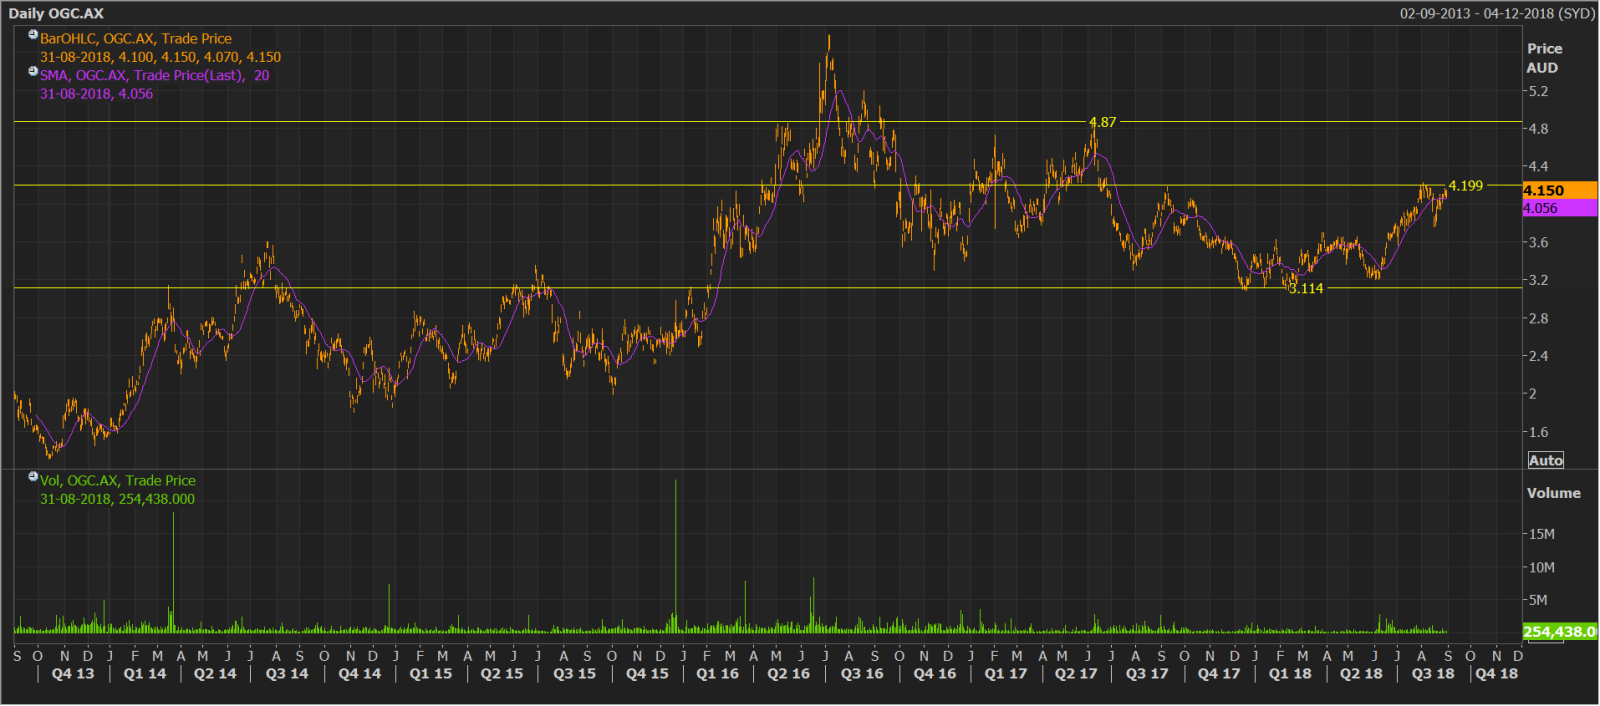Click the Q4 14 quarter label
Viewport: 1600px width, 706px height.
click(360, 674)
